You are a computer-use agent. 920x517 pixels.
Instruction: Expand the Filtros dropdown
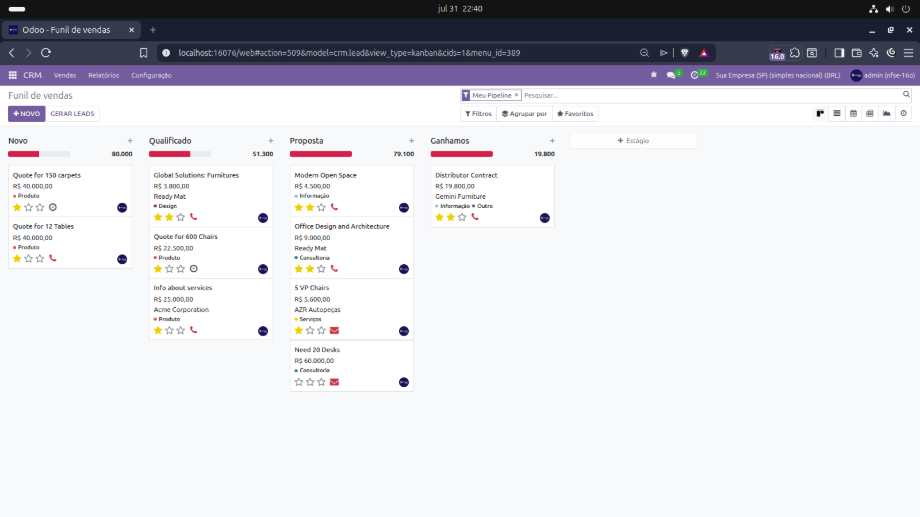[x=479, y=114]
